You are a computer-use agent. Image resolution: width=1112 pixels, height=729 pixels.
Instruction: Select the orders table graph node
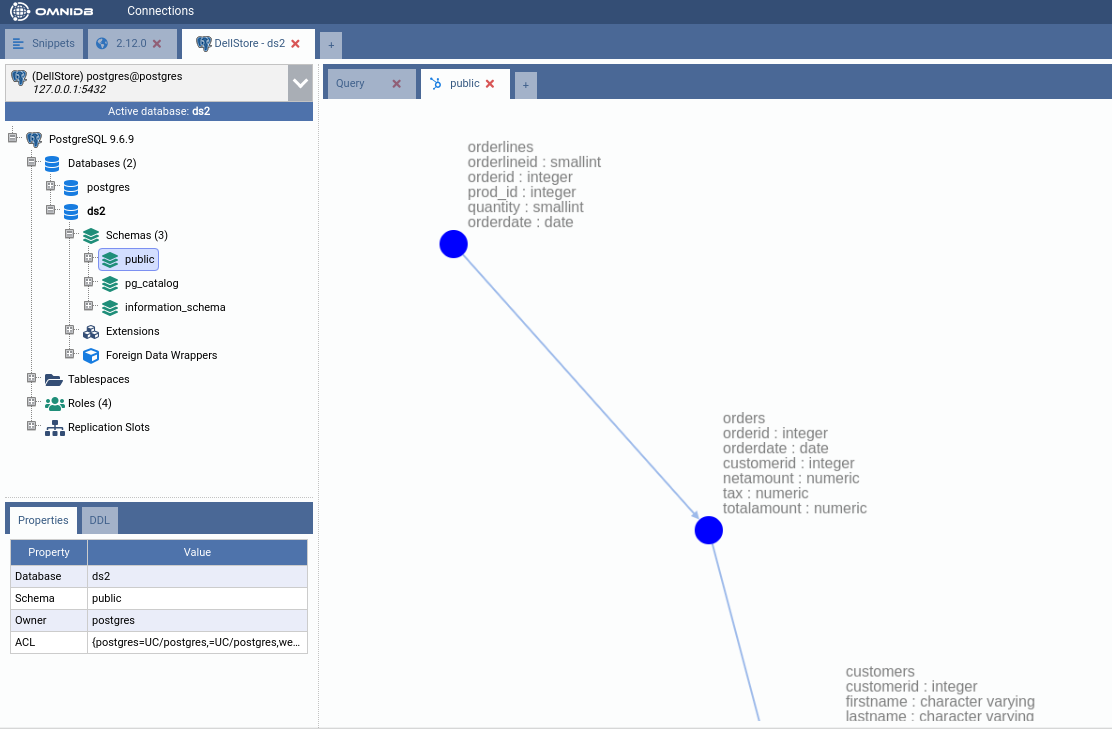coord(708,530)
